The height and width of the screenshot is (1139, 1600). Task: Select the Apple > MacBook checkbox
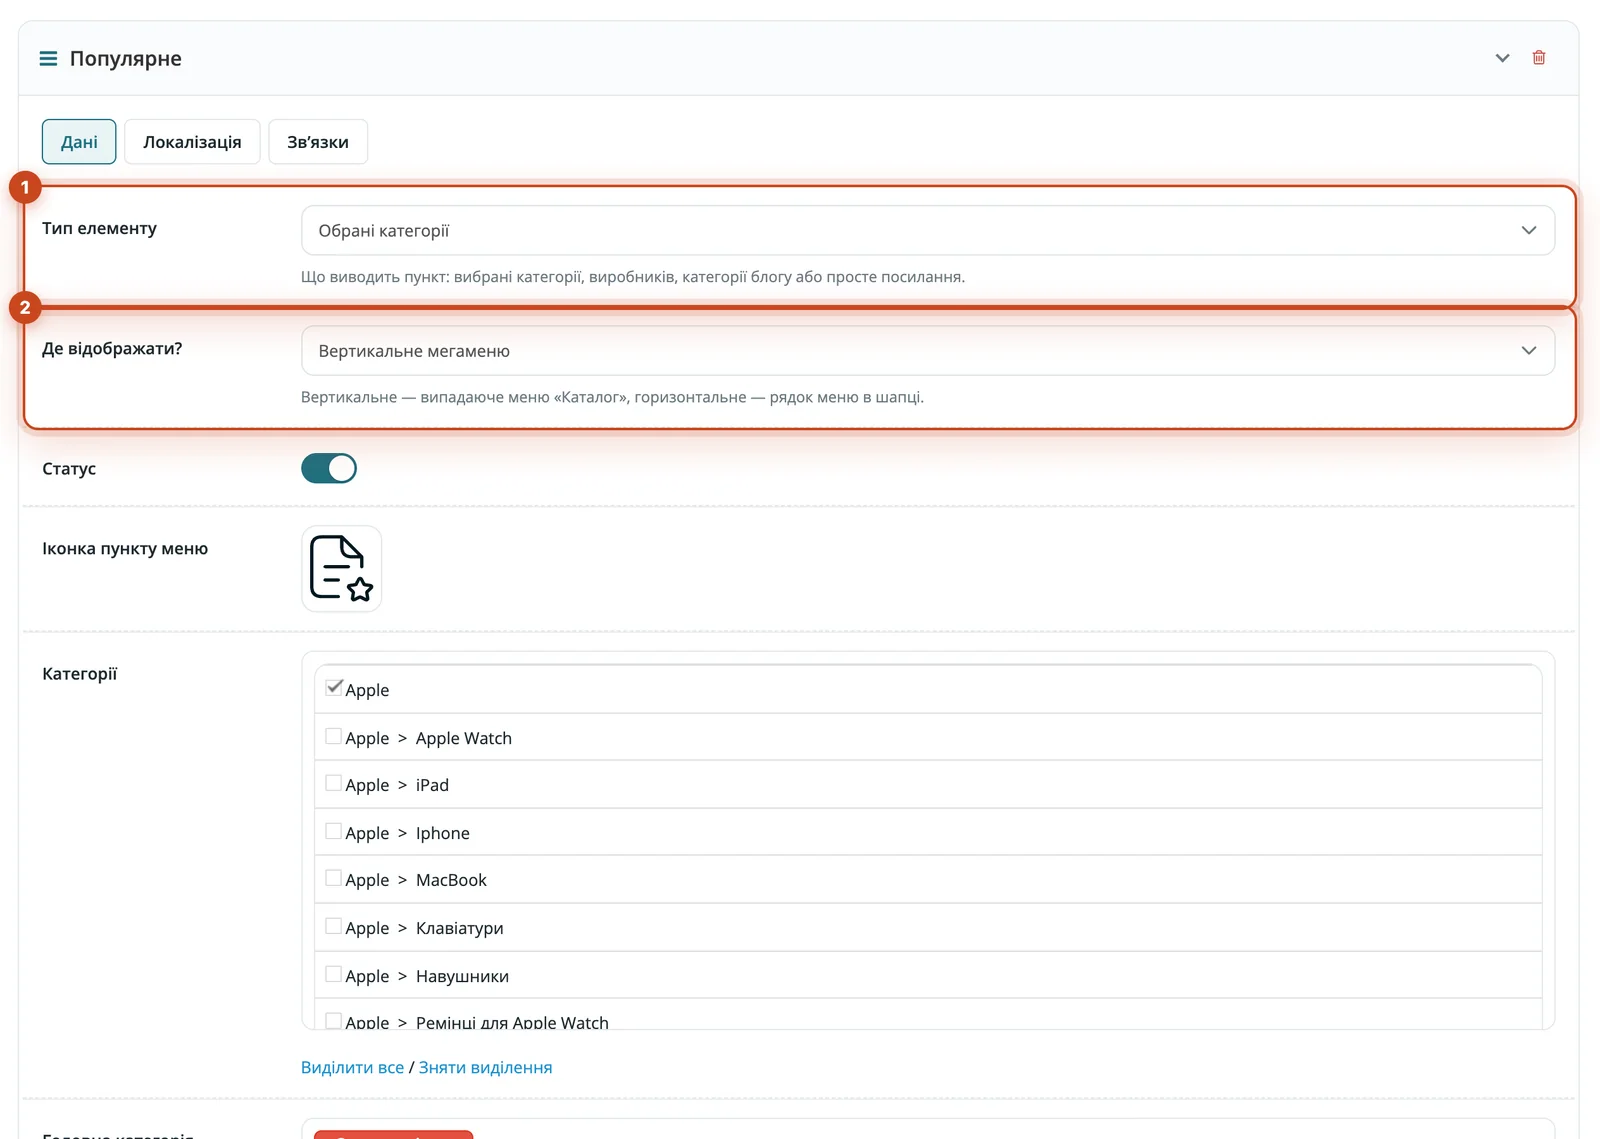click(334, 878)
